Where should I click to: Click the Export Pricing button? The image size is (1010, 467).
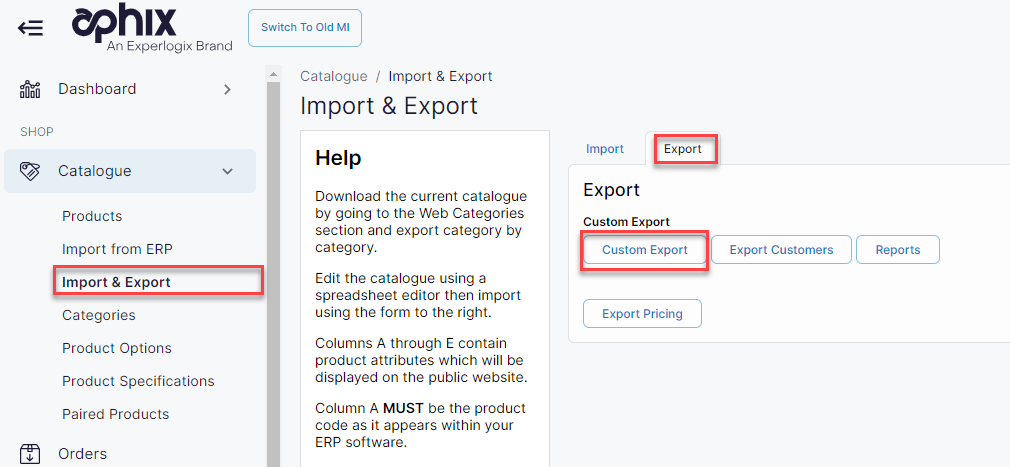(642, 314)
